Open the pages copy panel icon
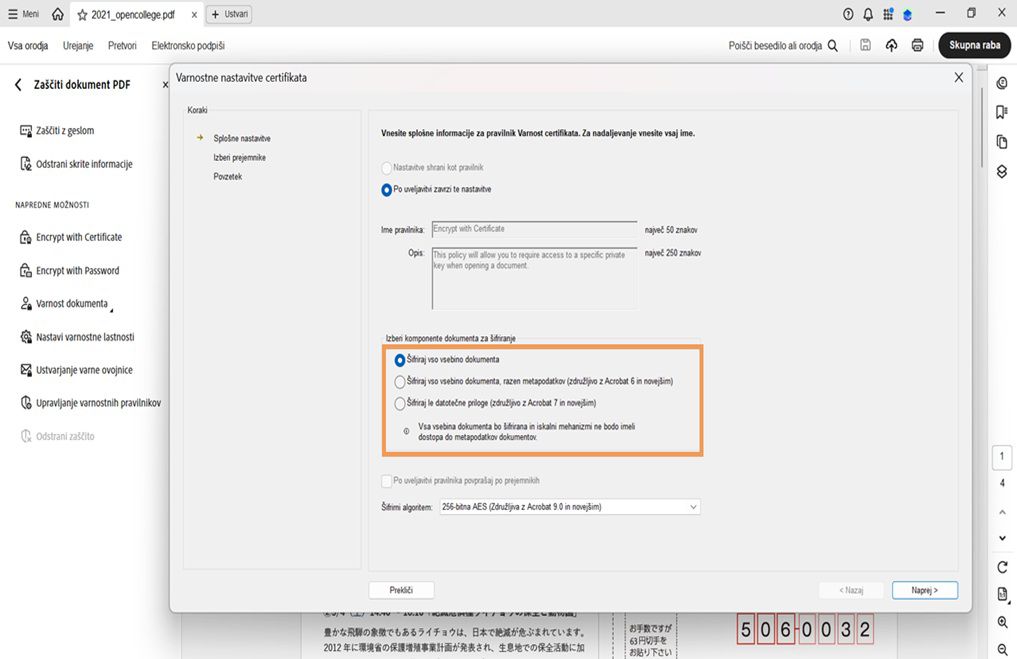 click(1002, 142)
